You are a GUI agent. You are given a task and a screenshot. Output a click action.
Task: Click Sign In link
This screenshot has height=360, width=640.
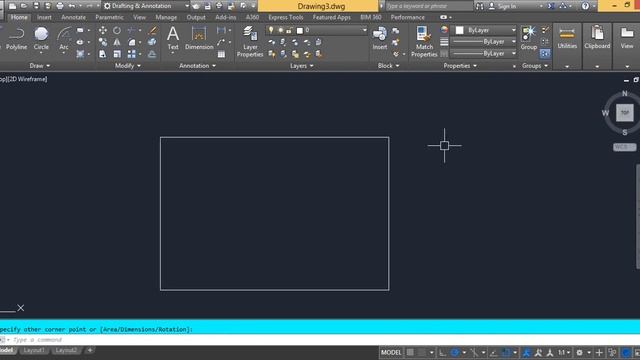click(x=507, y=6)
